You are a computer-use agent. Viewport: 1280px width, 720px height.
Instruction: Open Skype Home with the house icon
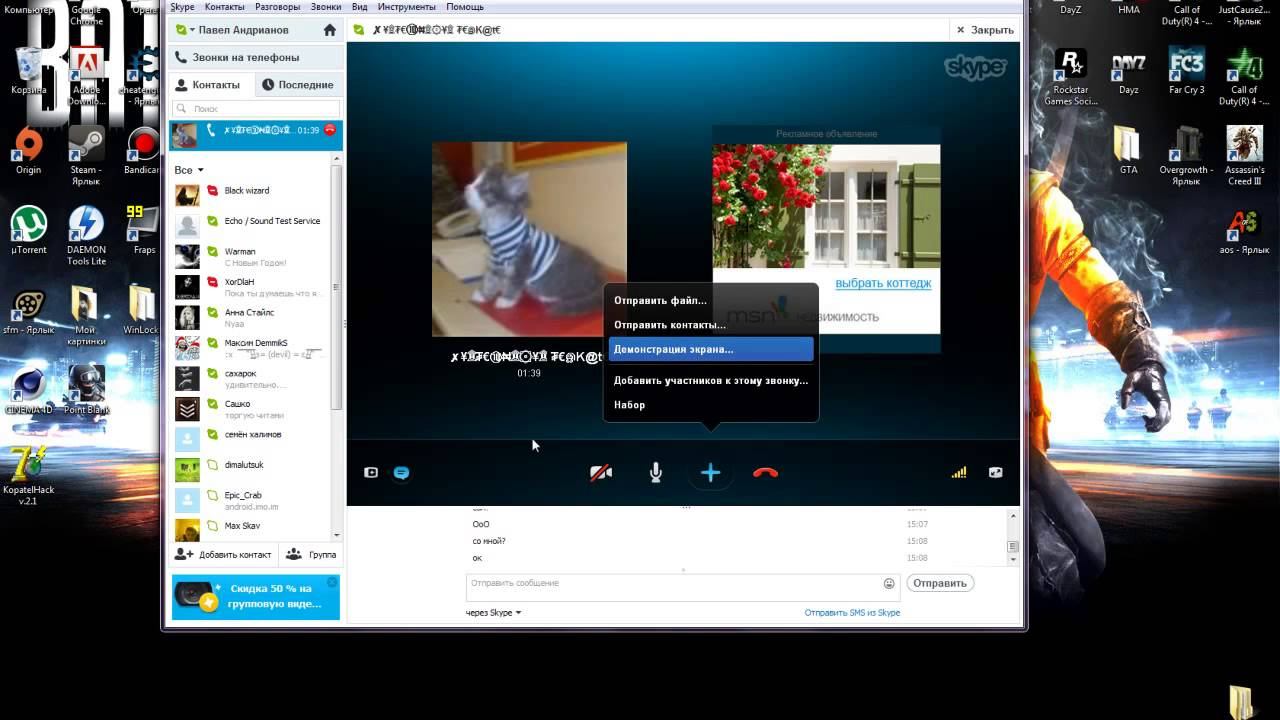330,30
